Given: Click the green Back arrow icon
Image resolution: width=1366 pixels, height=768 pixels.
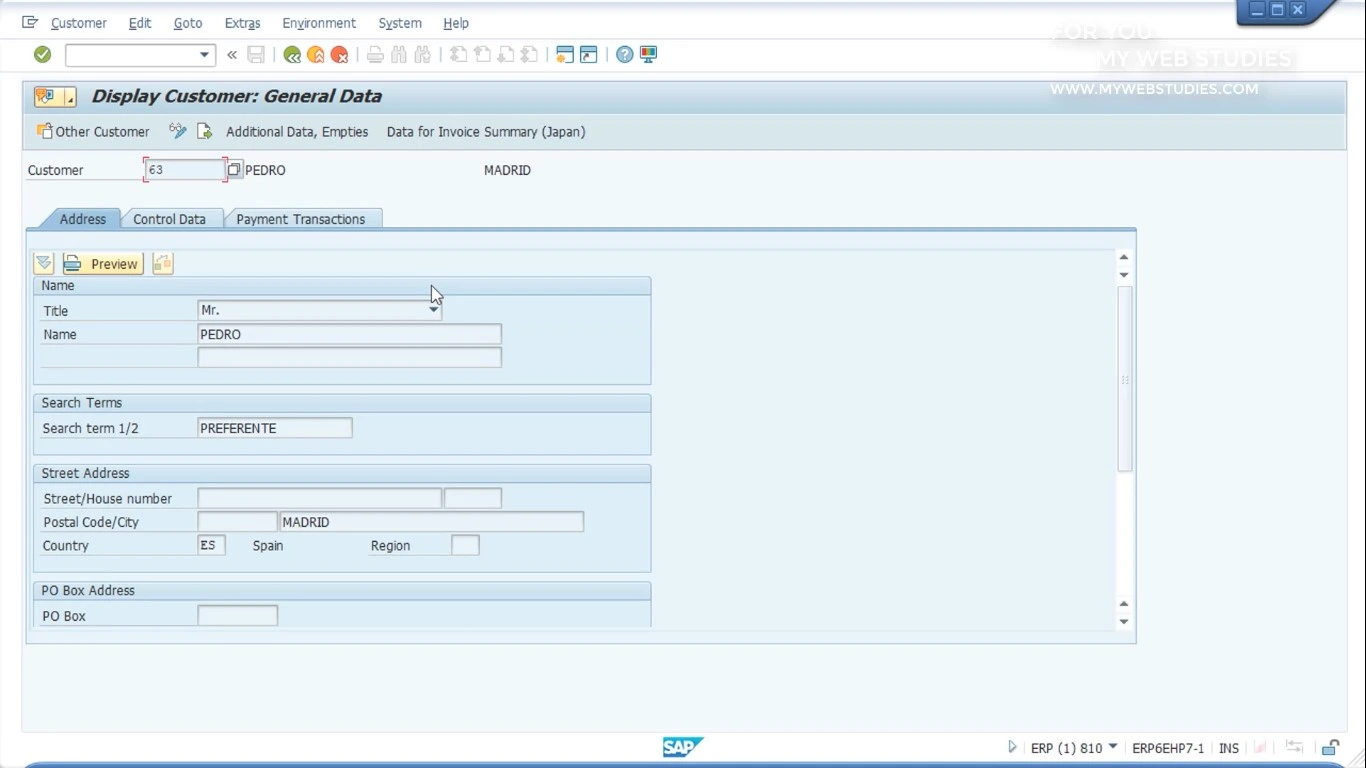Looking at the screenshot, I should click(x=292, y=55).
